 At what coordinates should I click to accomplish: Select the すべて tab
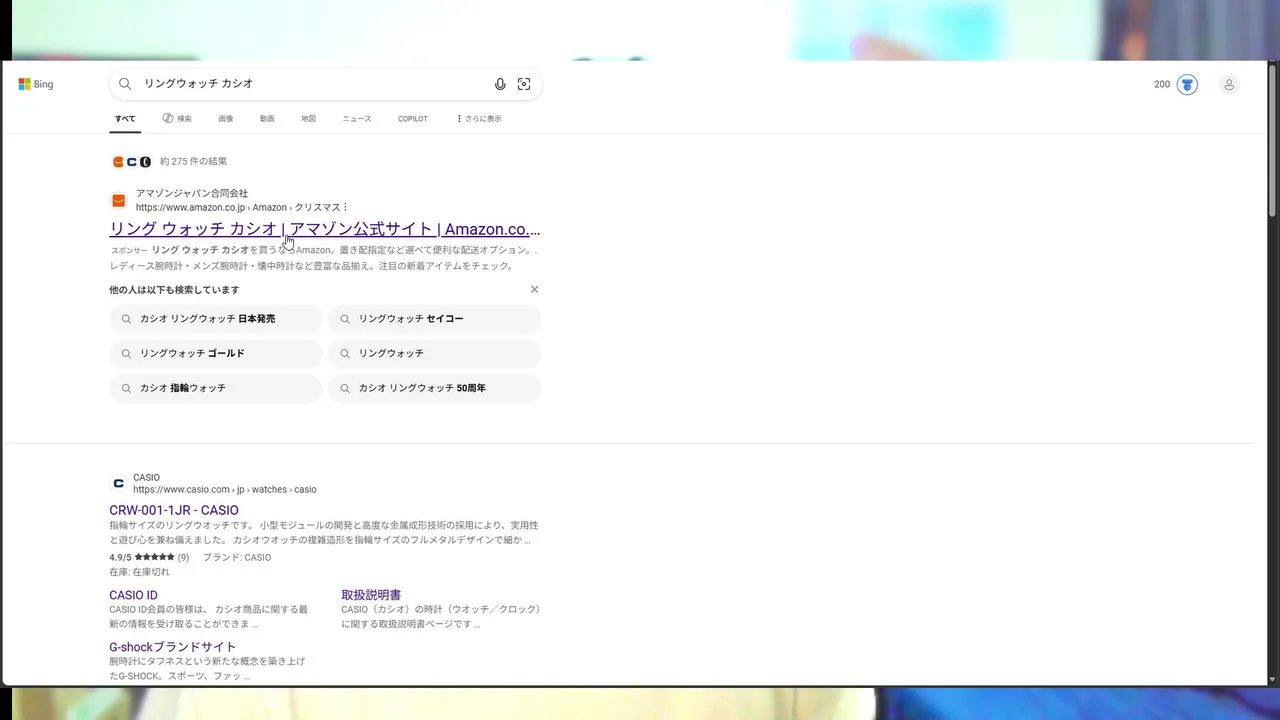click(x=125, y=118)
